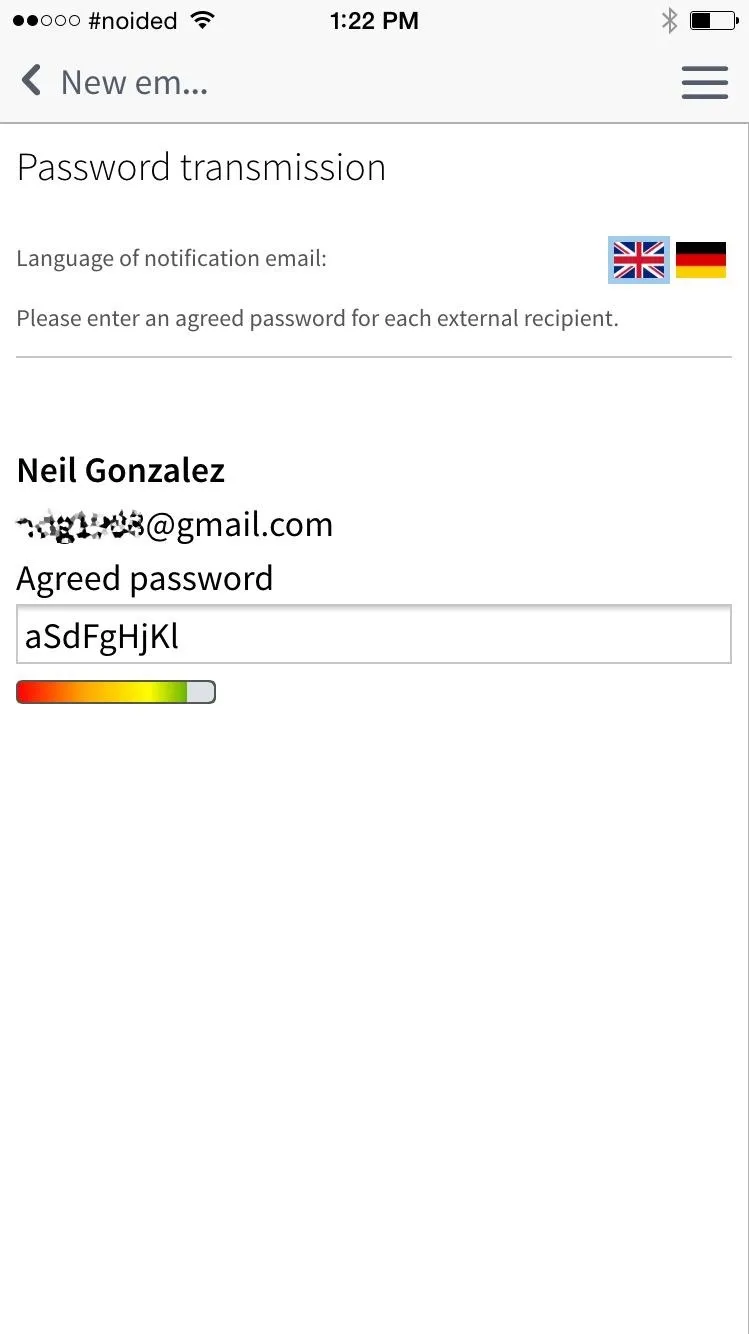Switch notification language to German flag
The width and height of the screenshot is (749, 1334).
pos(701,260)
